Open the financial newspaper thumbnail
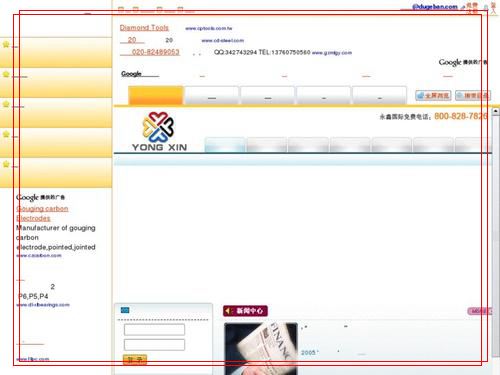 (x=261, y=349)
